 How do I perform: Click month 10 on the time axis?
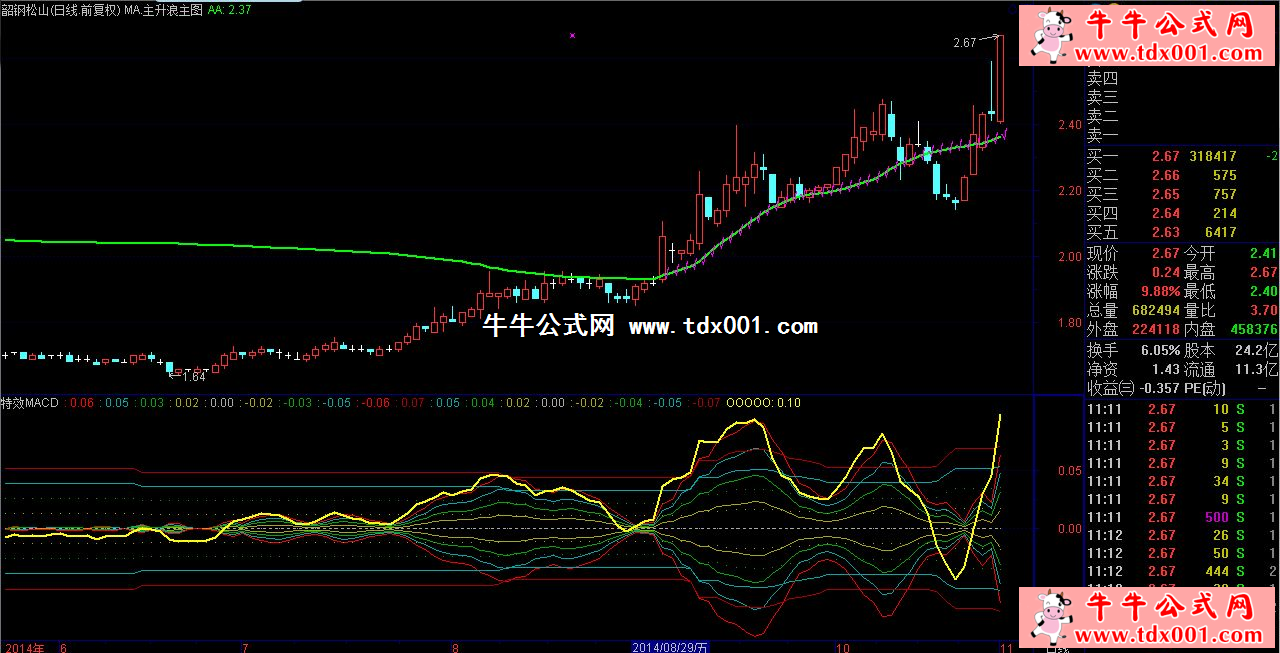point(843,647)
